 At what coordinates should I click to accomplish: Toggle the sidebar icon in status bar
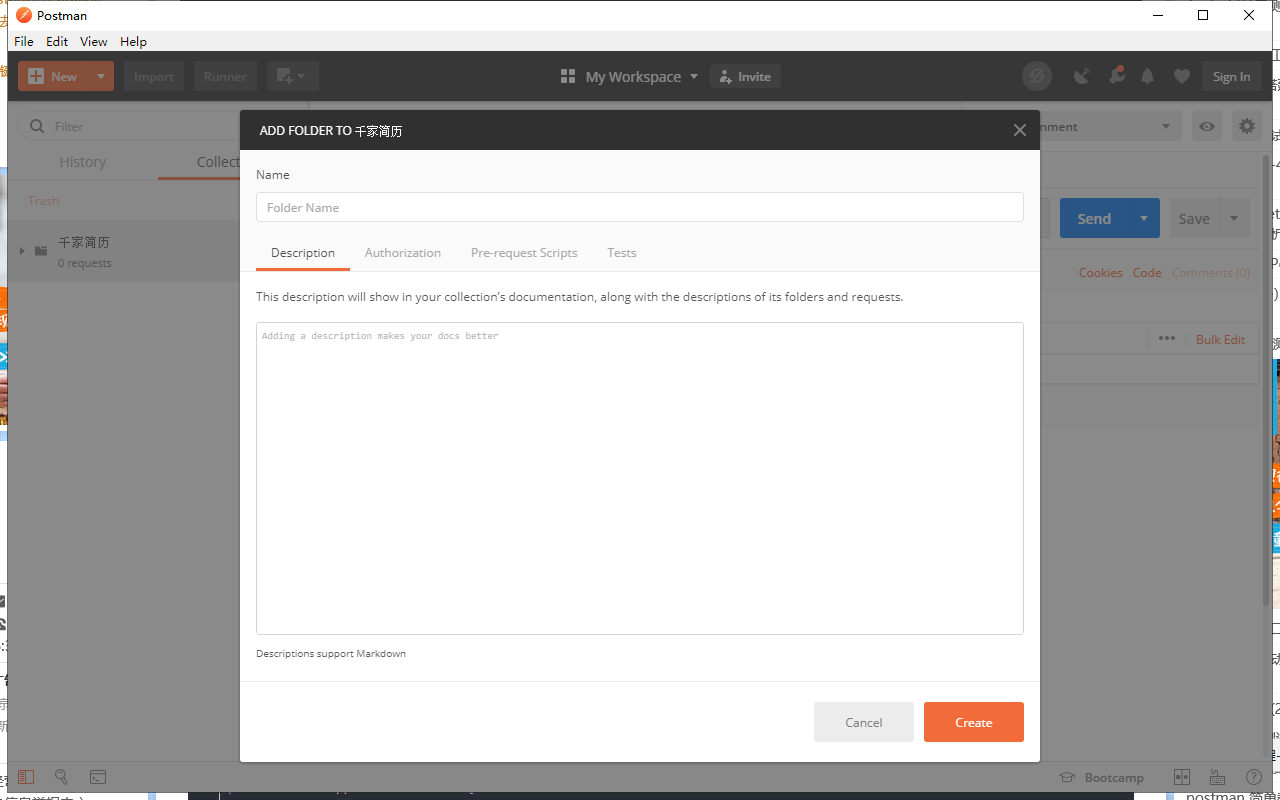tap(26, 777)
